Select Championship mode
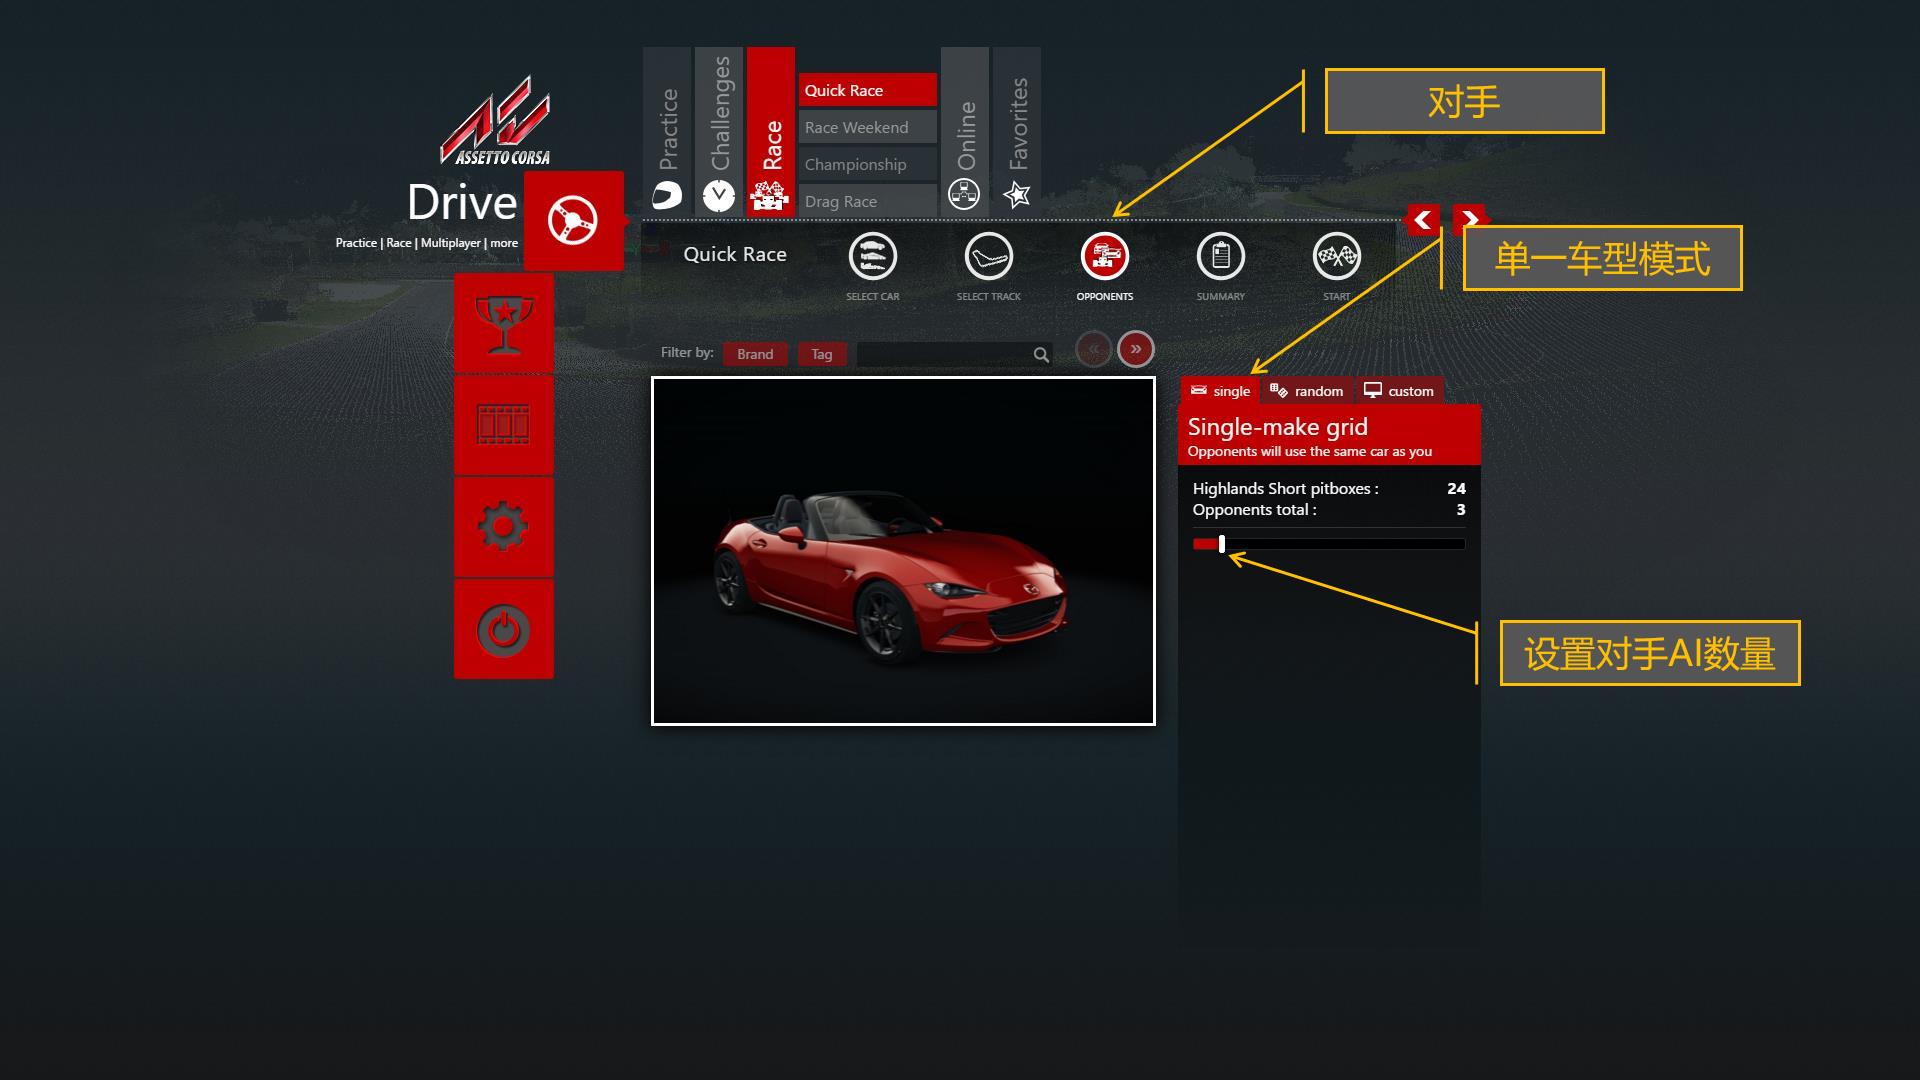This screenshot has height=1080, width=1920. 868,164
